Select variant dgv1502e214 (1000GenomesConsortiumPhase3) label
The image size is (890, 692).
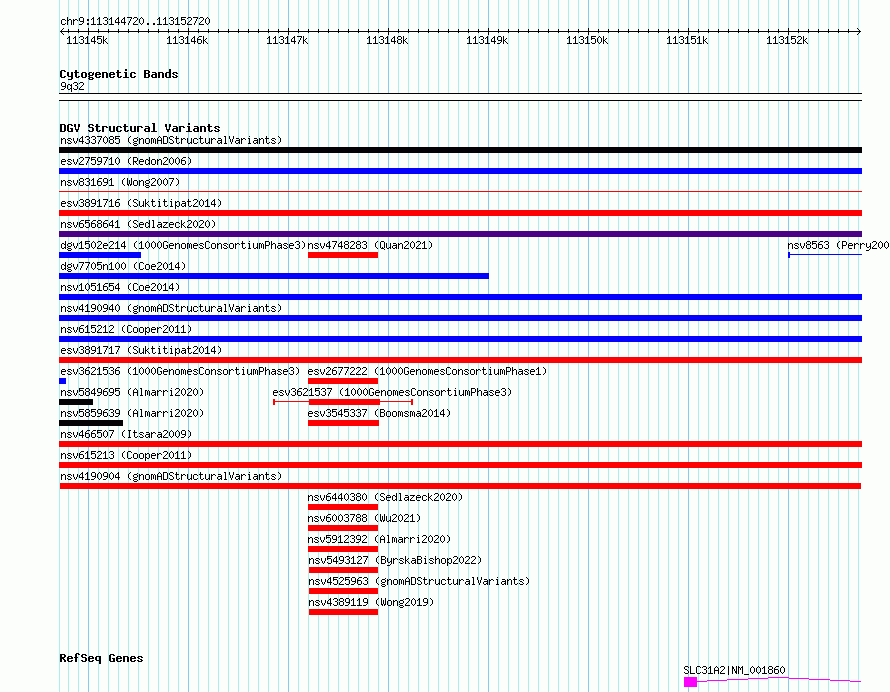[183, 245]
